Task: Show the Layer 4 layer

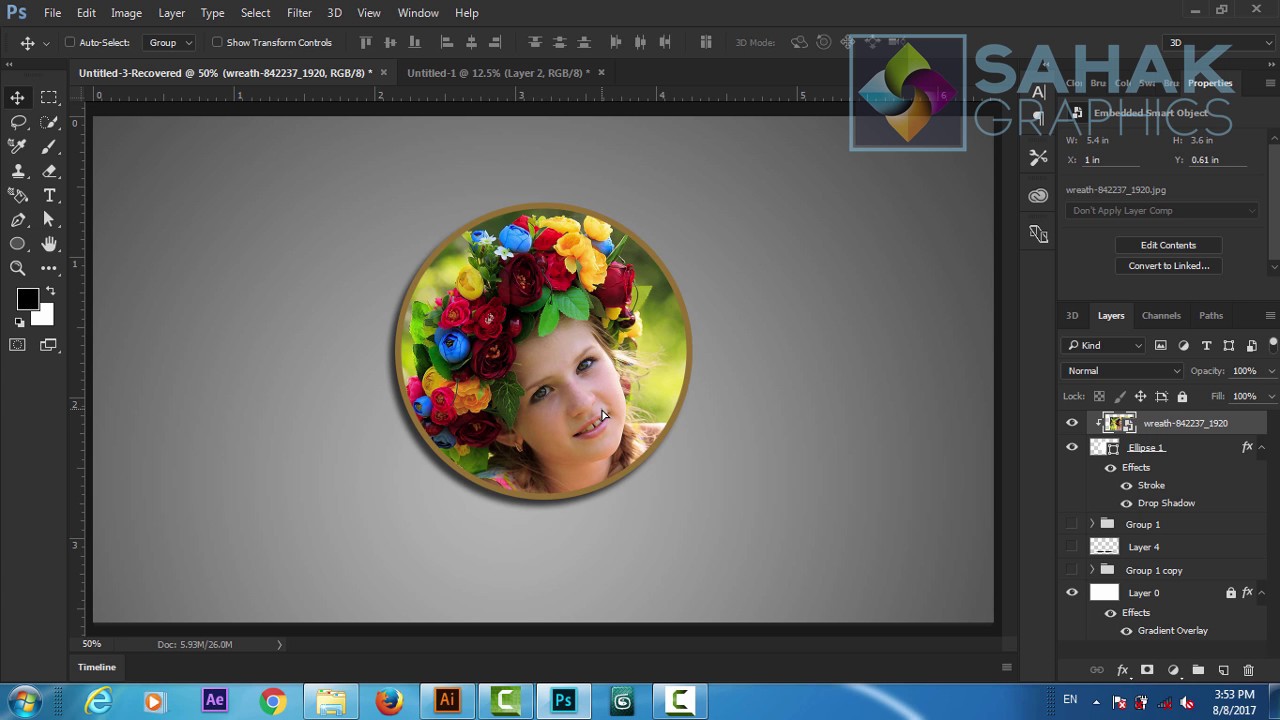Action: (1072, 547)
